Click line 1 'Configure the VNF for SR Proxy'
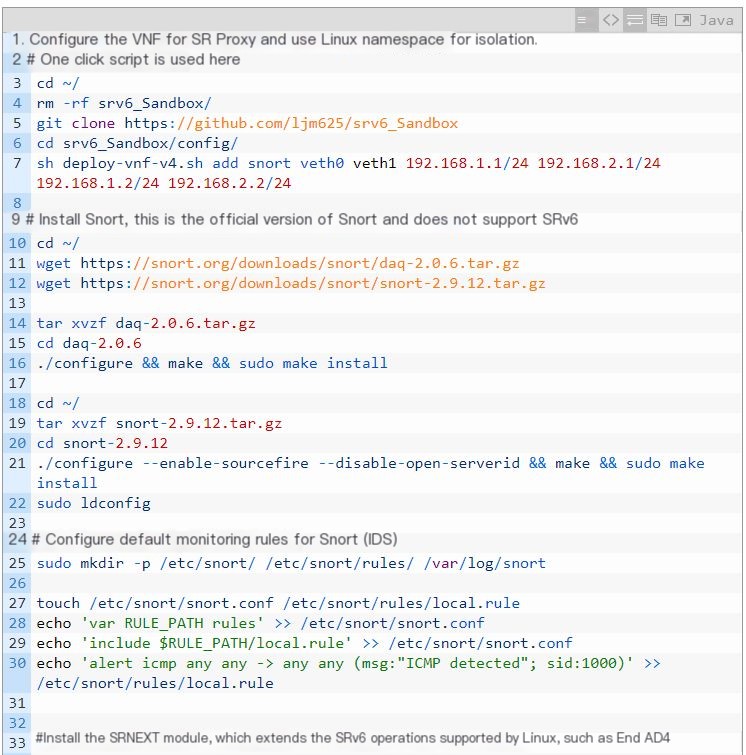 click(275, 39)
